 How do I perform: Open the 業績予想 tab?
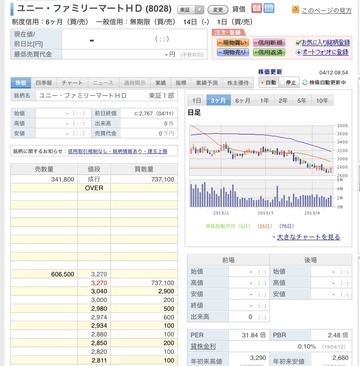207,83
